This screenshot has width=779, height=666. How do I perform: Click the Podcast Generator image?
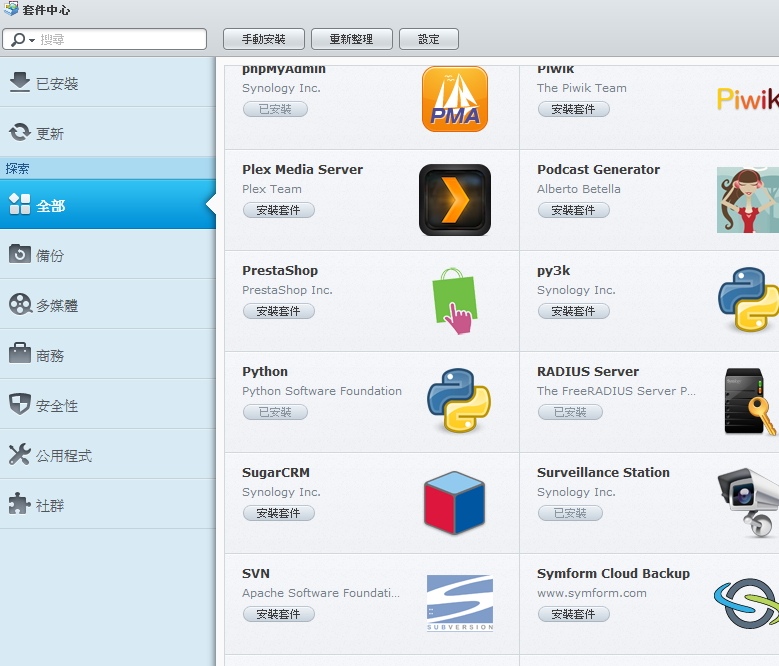click(x=748, y=200)
